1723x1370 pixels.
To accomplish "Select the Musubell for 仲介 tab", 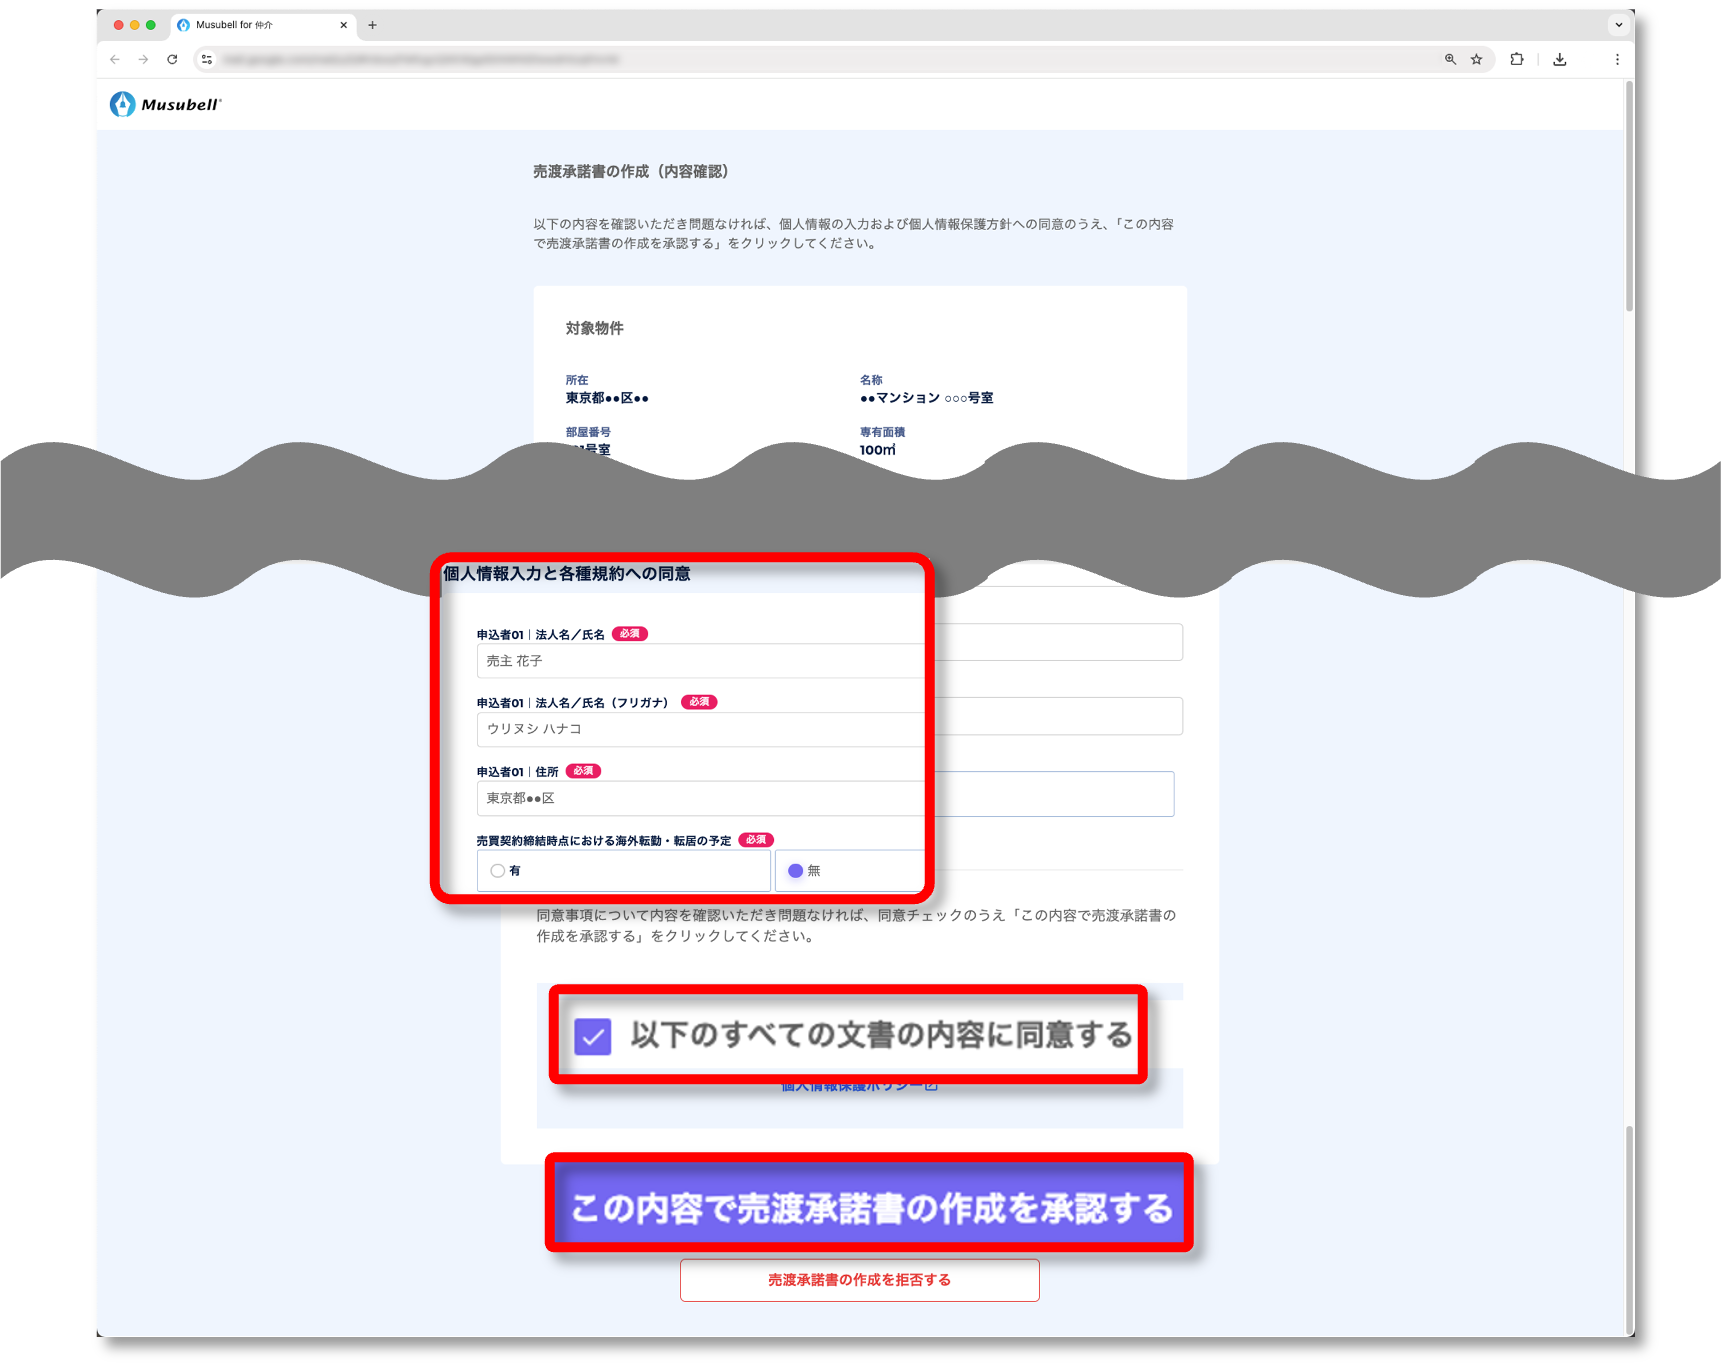I will (x=255, y=25).
